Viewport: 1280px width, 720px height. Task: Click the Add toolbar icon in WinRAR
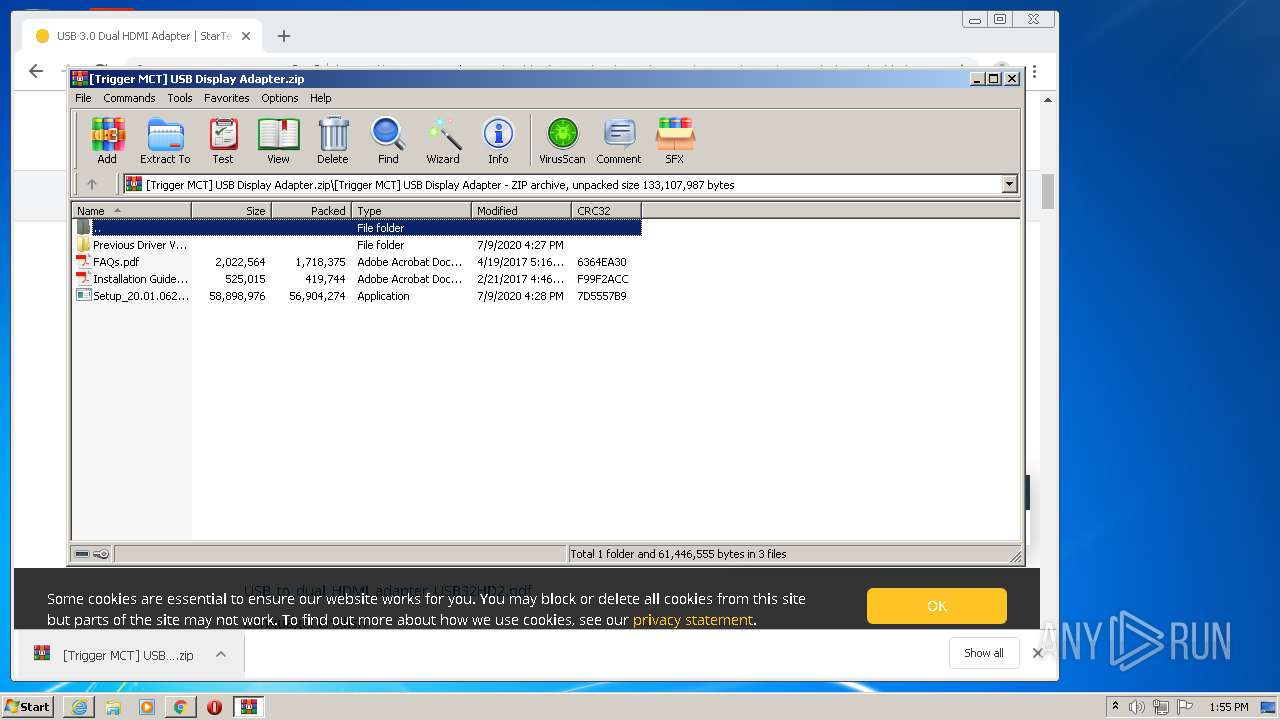coord(107,140)
